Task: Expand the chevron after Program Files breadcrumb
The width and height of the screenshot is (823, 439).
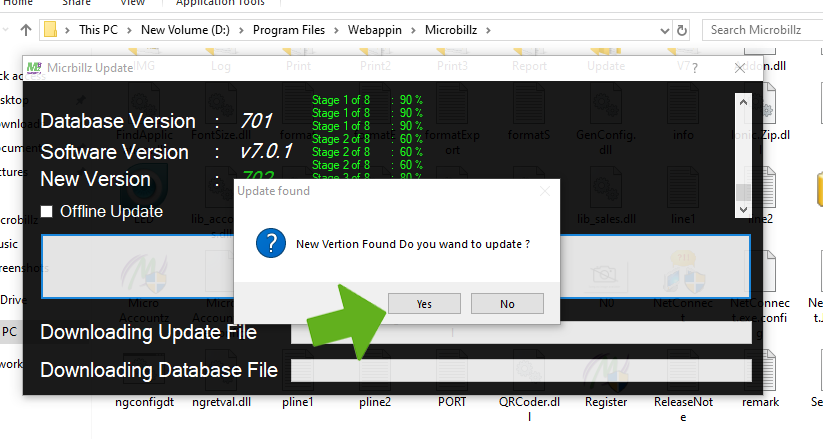Action: point(336,30)
